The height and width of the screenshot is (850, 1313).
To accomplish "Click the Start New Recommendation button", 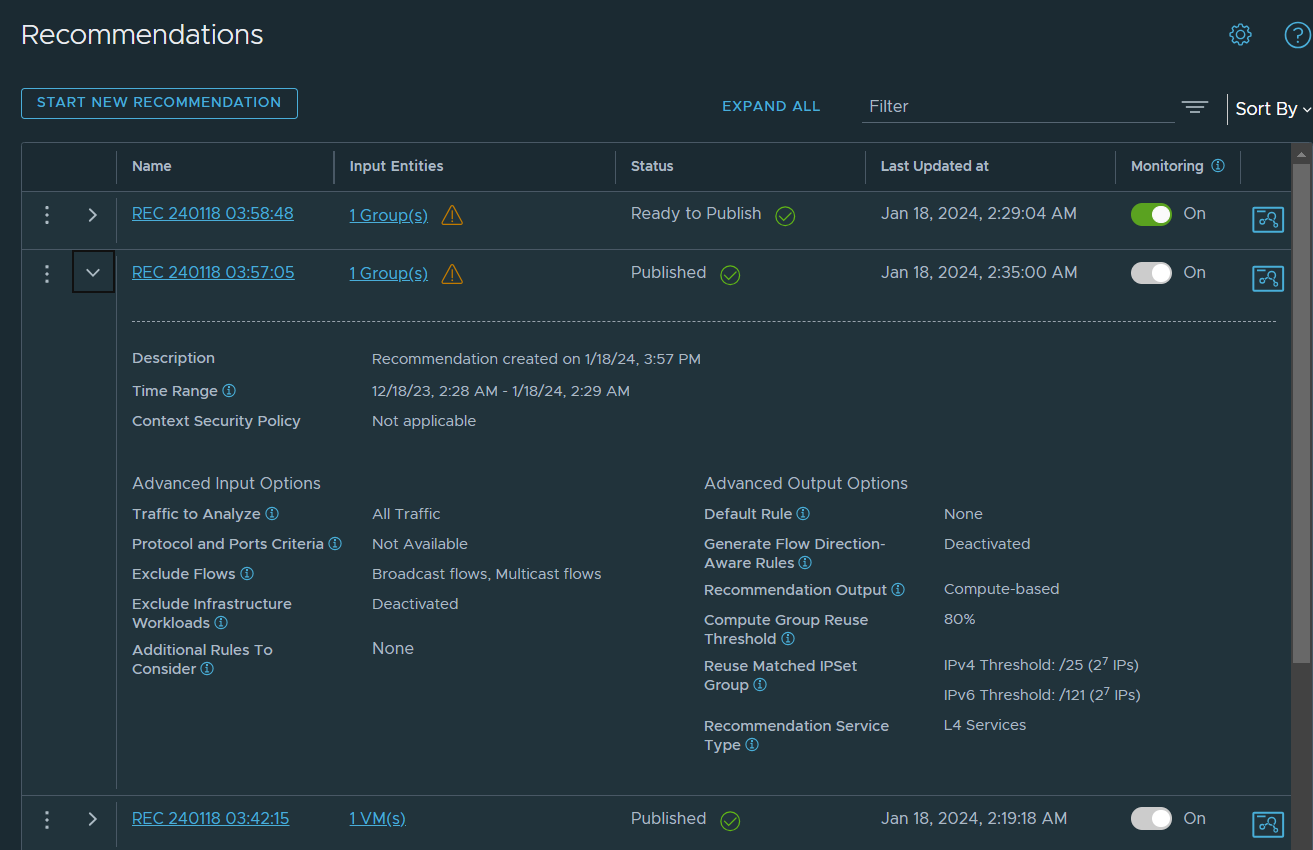I will [159, 103].
